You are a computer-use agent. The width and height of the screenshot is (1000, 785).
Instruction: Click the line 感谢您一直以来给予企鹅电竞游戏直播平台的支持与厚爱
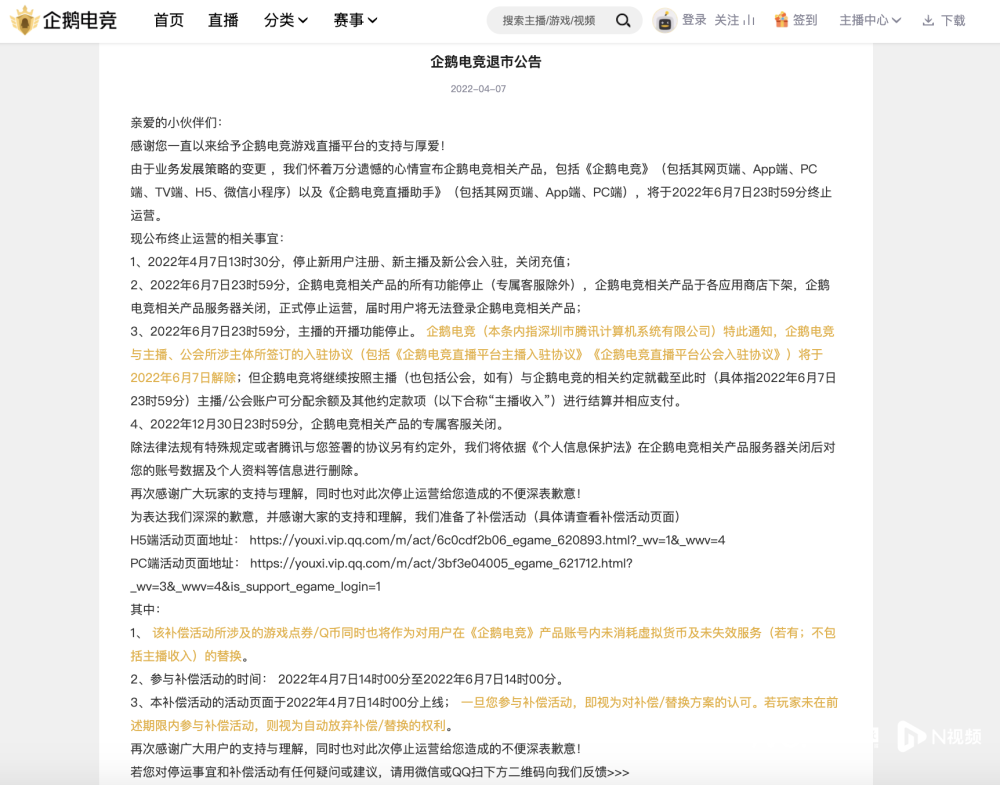pos(288,145)
